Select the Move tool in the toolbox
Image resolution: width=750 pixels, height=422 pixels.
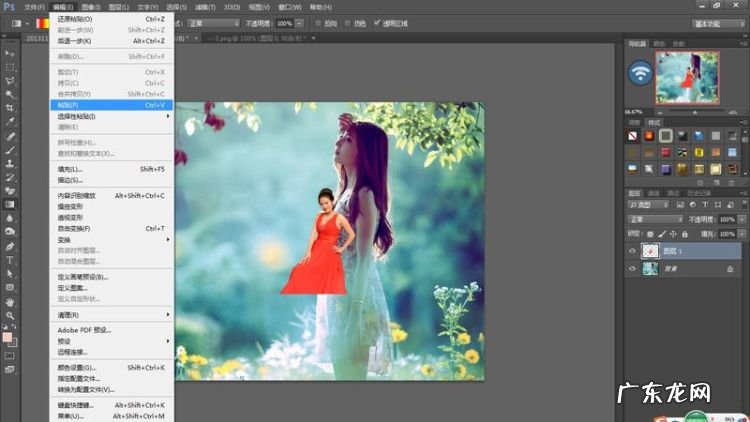[x=10, y=52]
